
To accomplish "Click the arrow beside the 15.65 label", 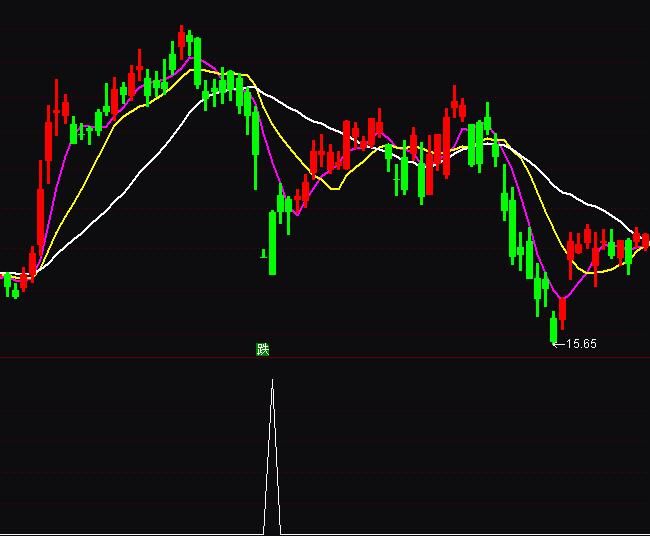I will tap(558, 344).
